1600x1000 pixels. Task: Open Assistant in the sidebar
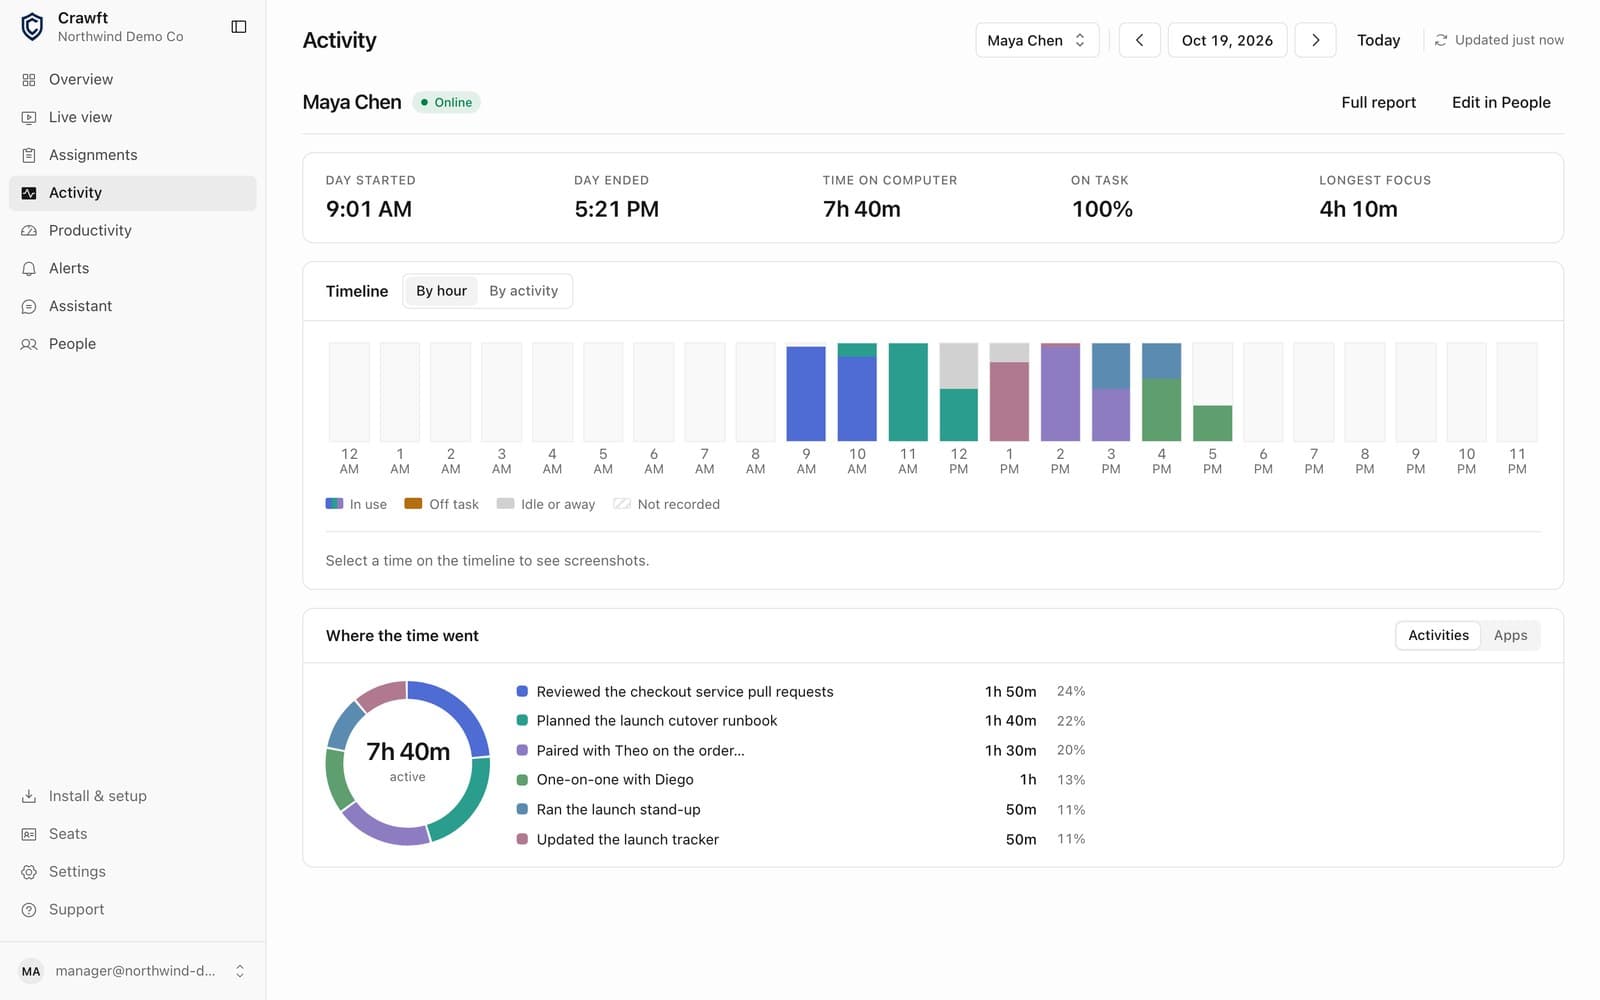pyautogui.click(x=133, y=307)
